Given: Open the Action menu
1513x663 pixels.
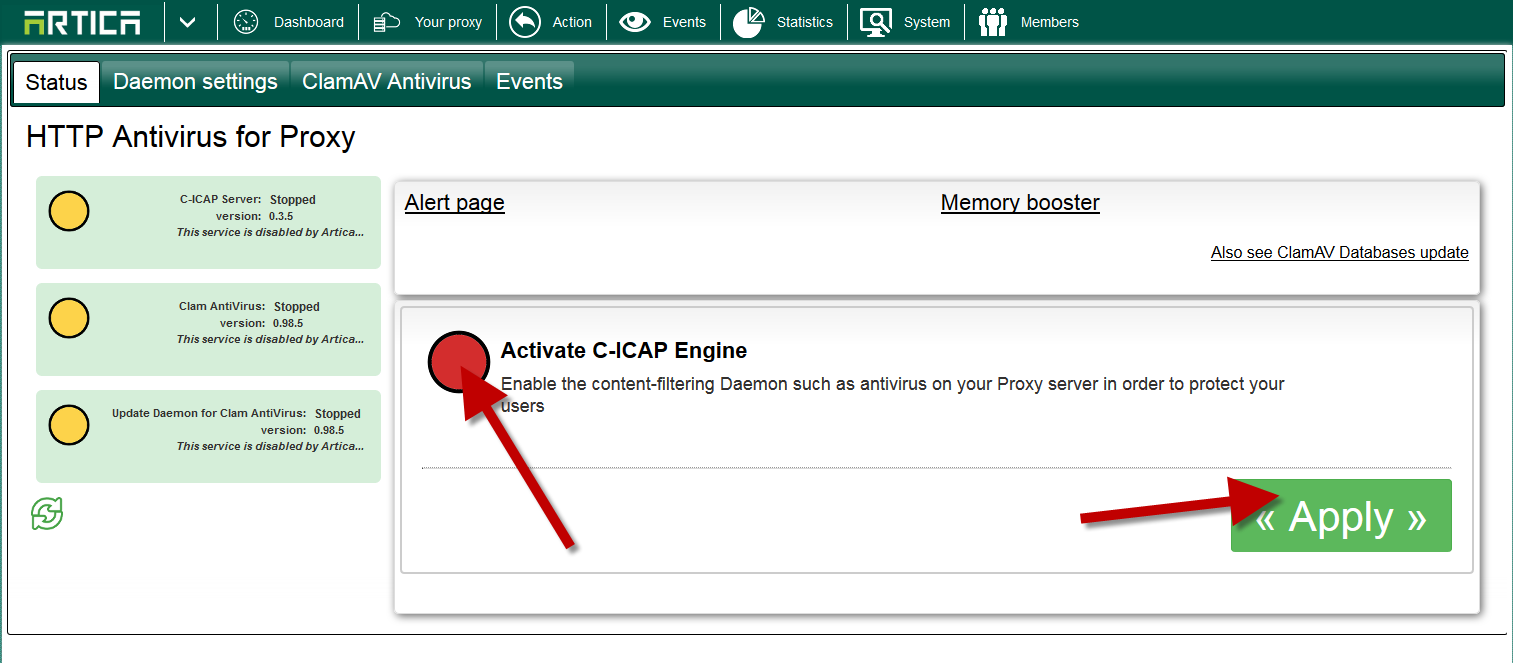Looking at the screenshot, I should [572, 22].
